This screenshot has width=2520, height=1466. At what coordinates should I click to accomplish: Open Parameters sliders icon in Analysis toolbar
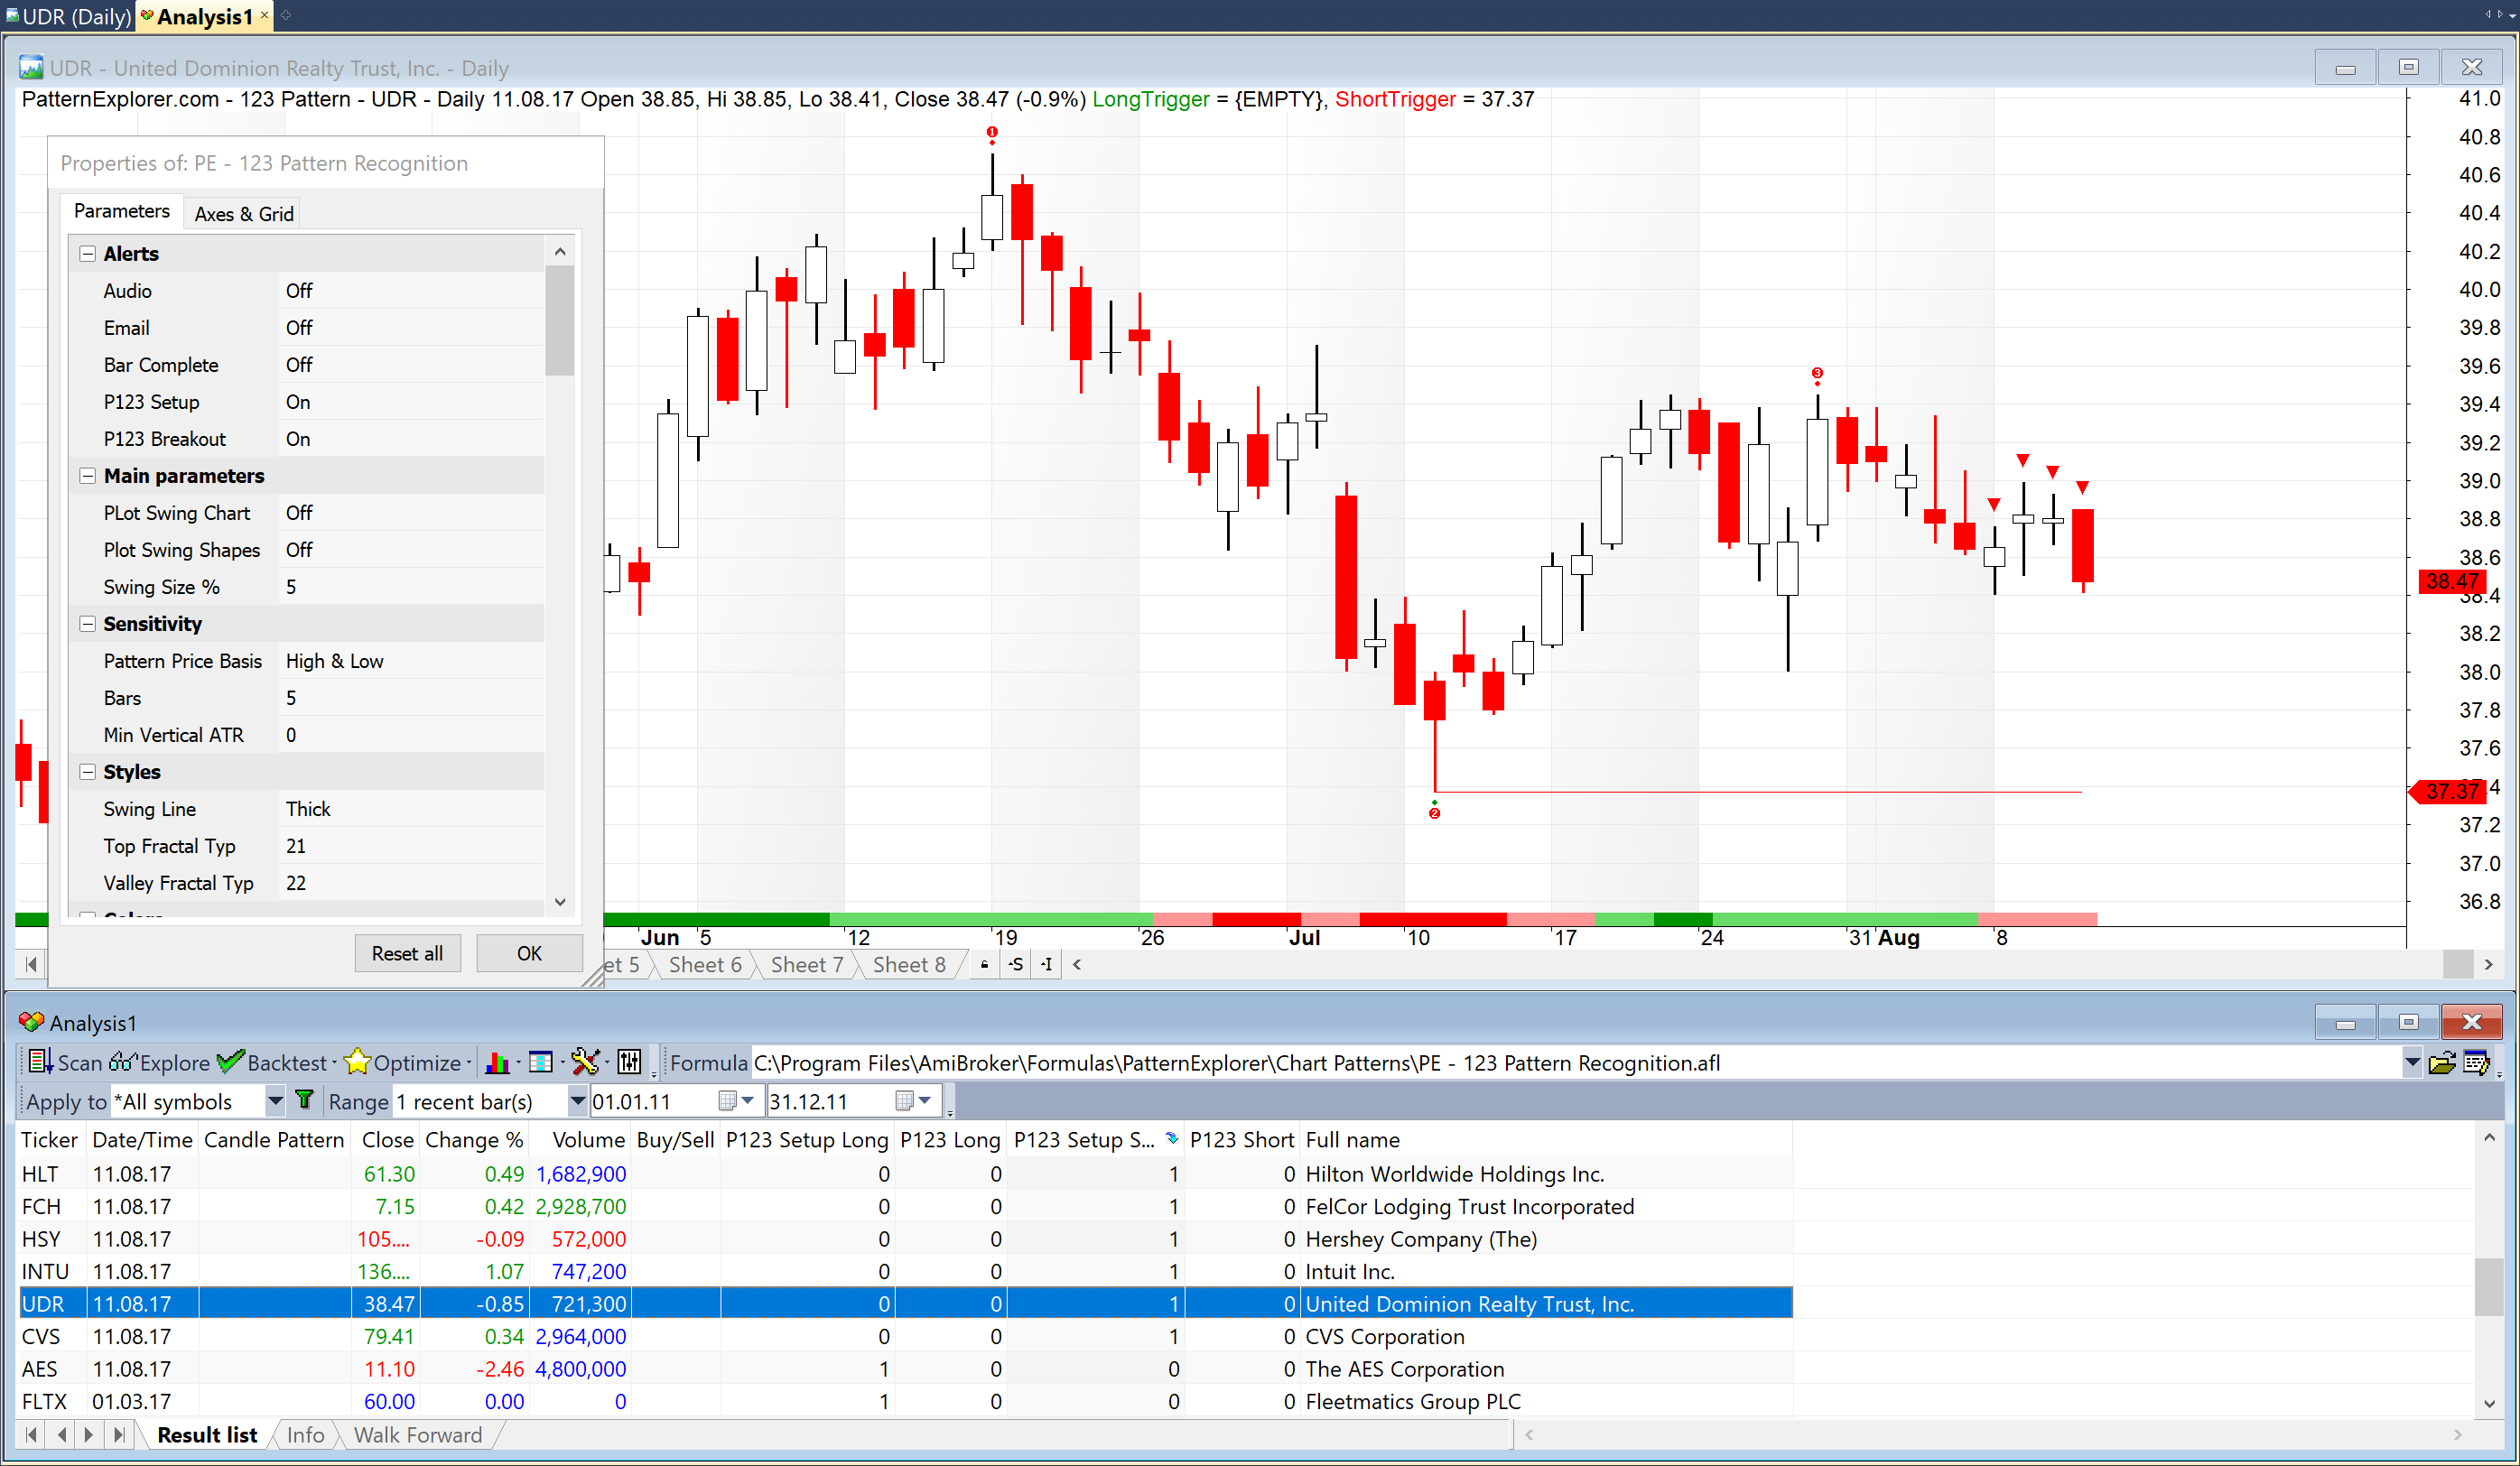click(630, 1062)
